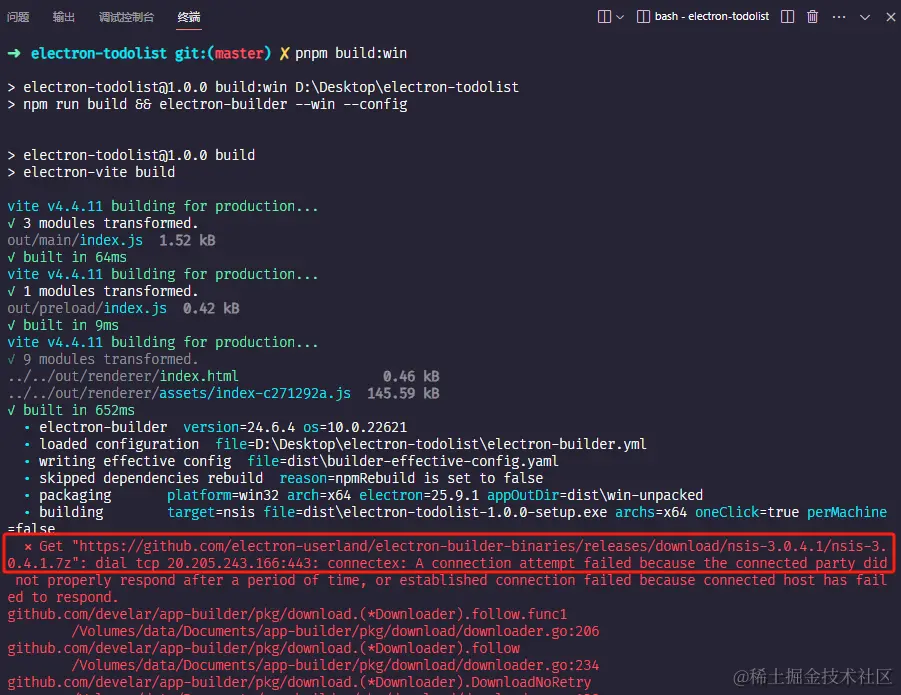Click 'reason=npmRebuild is set to false'
Screen dimensions: 901x695
(x=411, y=478)
